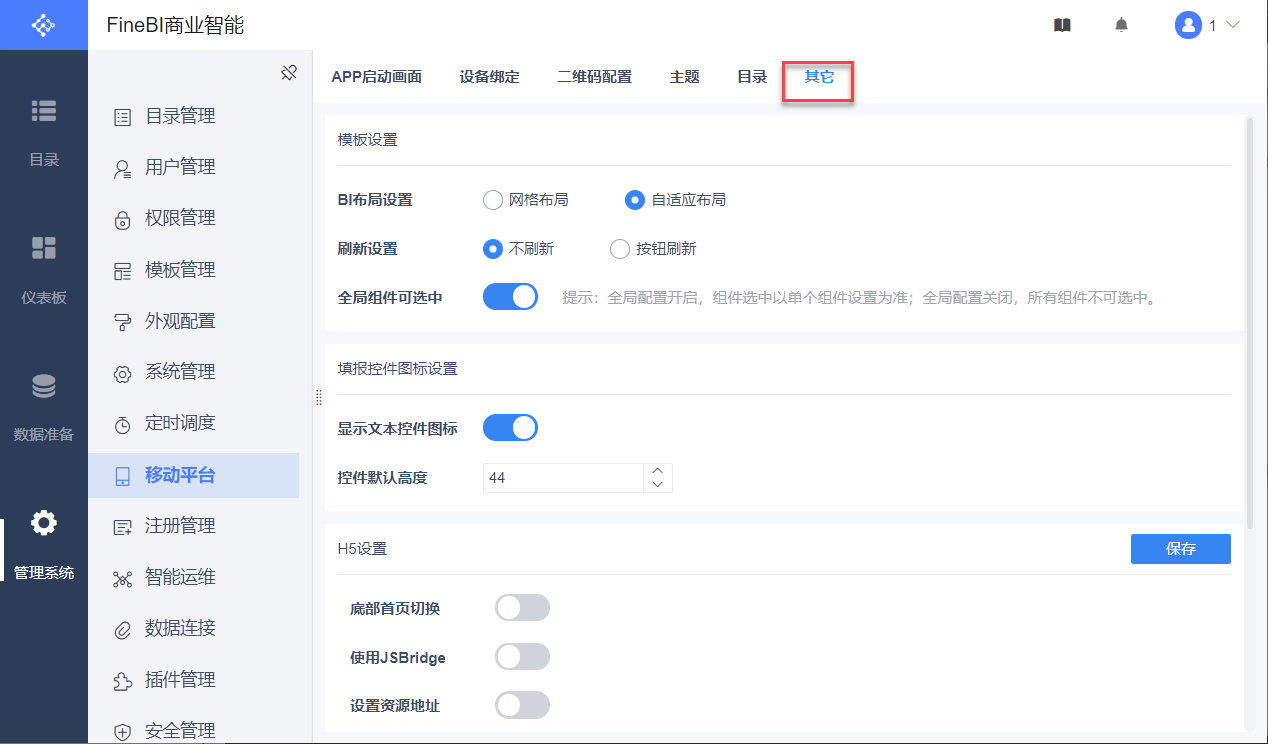Click the 控件默认高度 input field
The width and height of the screenshot is (1268, 744).
(x=562, y=478)
